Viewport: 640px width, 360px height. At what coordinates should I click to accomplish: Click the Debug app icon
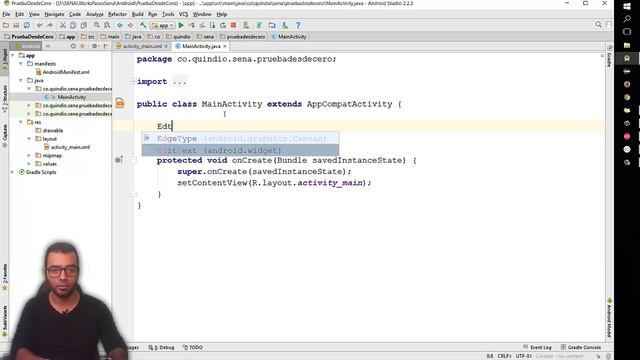191,25
